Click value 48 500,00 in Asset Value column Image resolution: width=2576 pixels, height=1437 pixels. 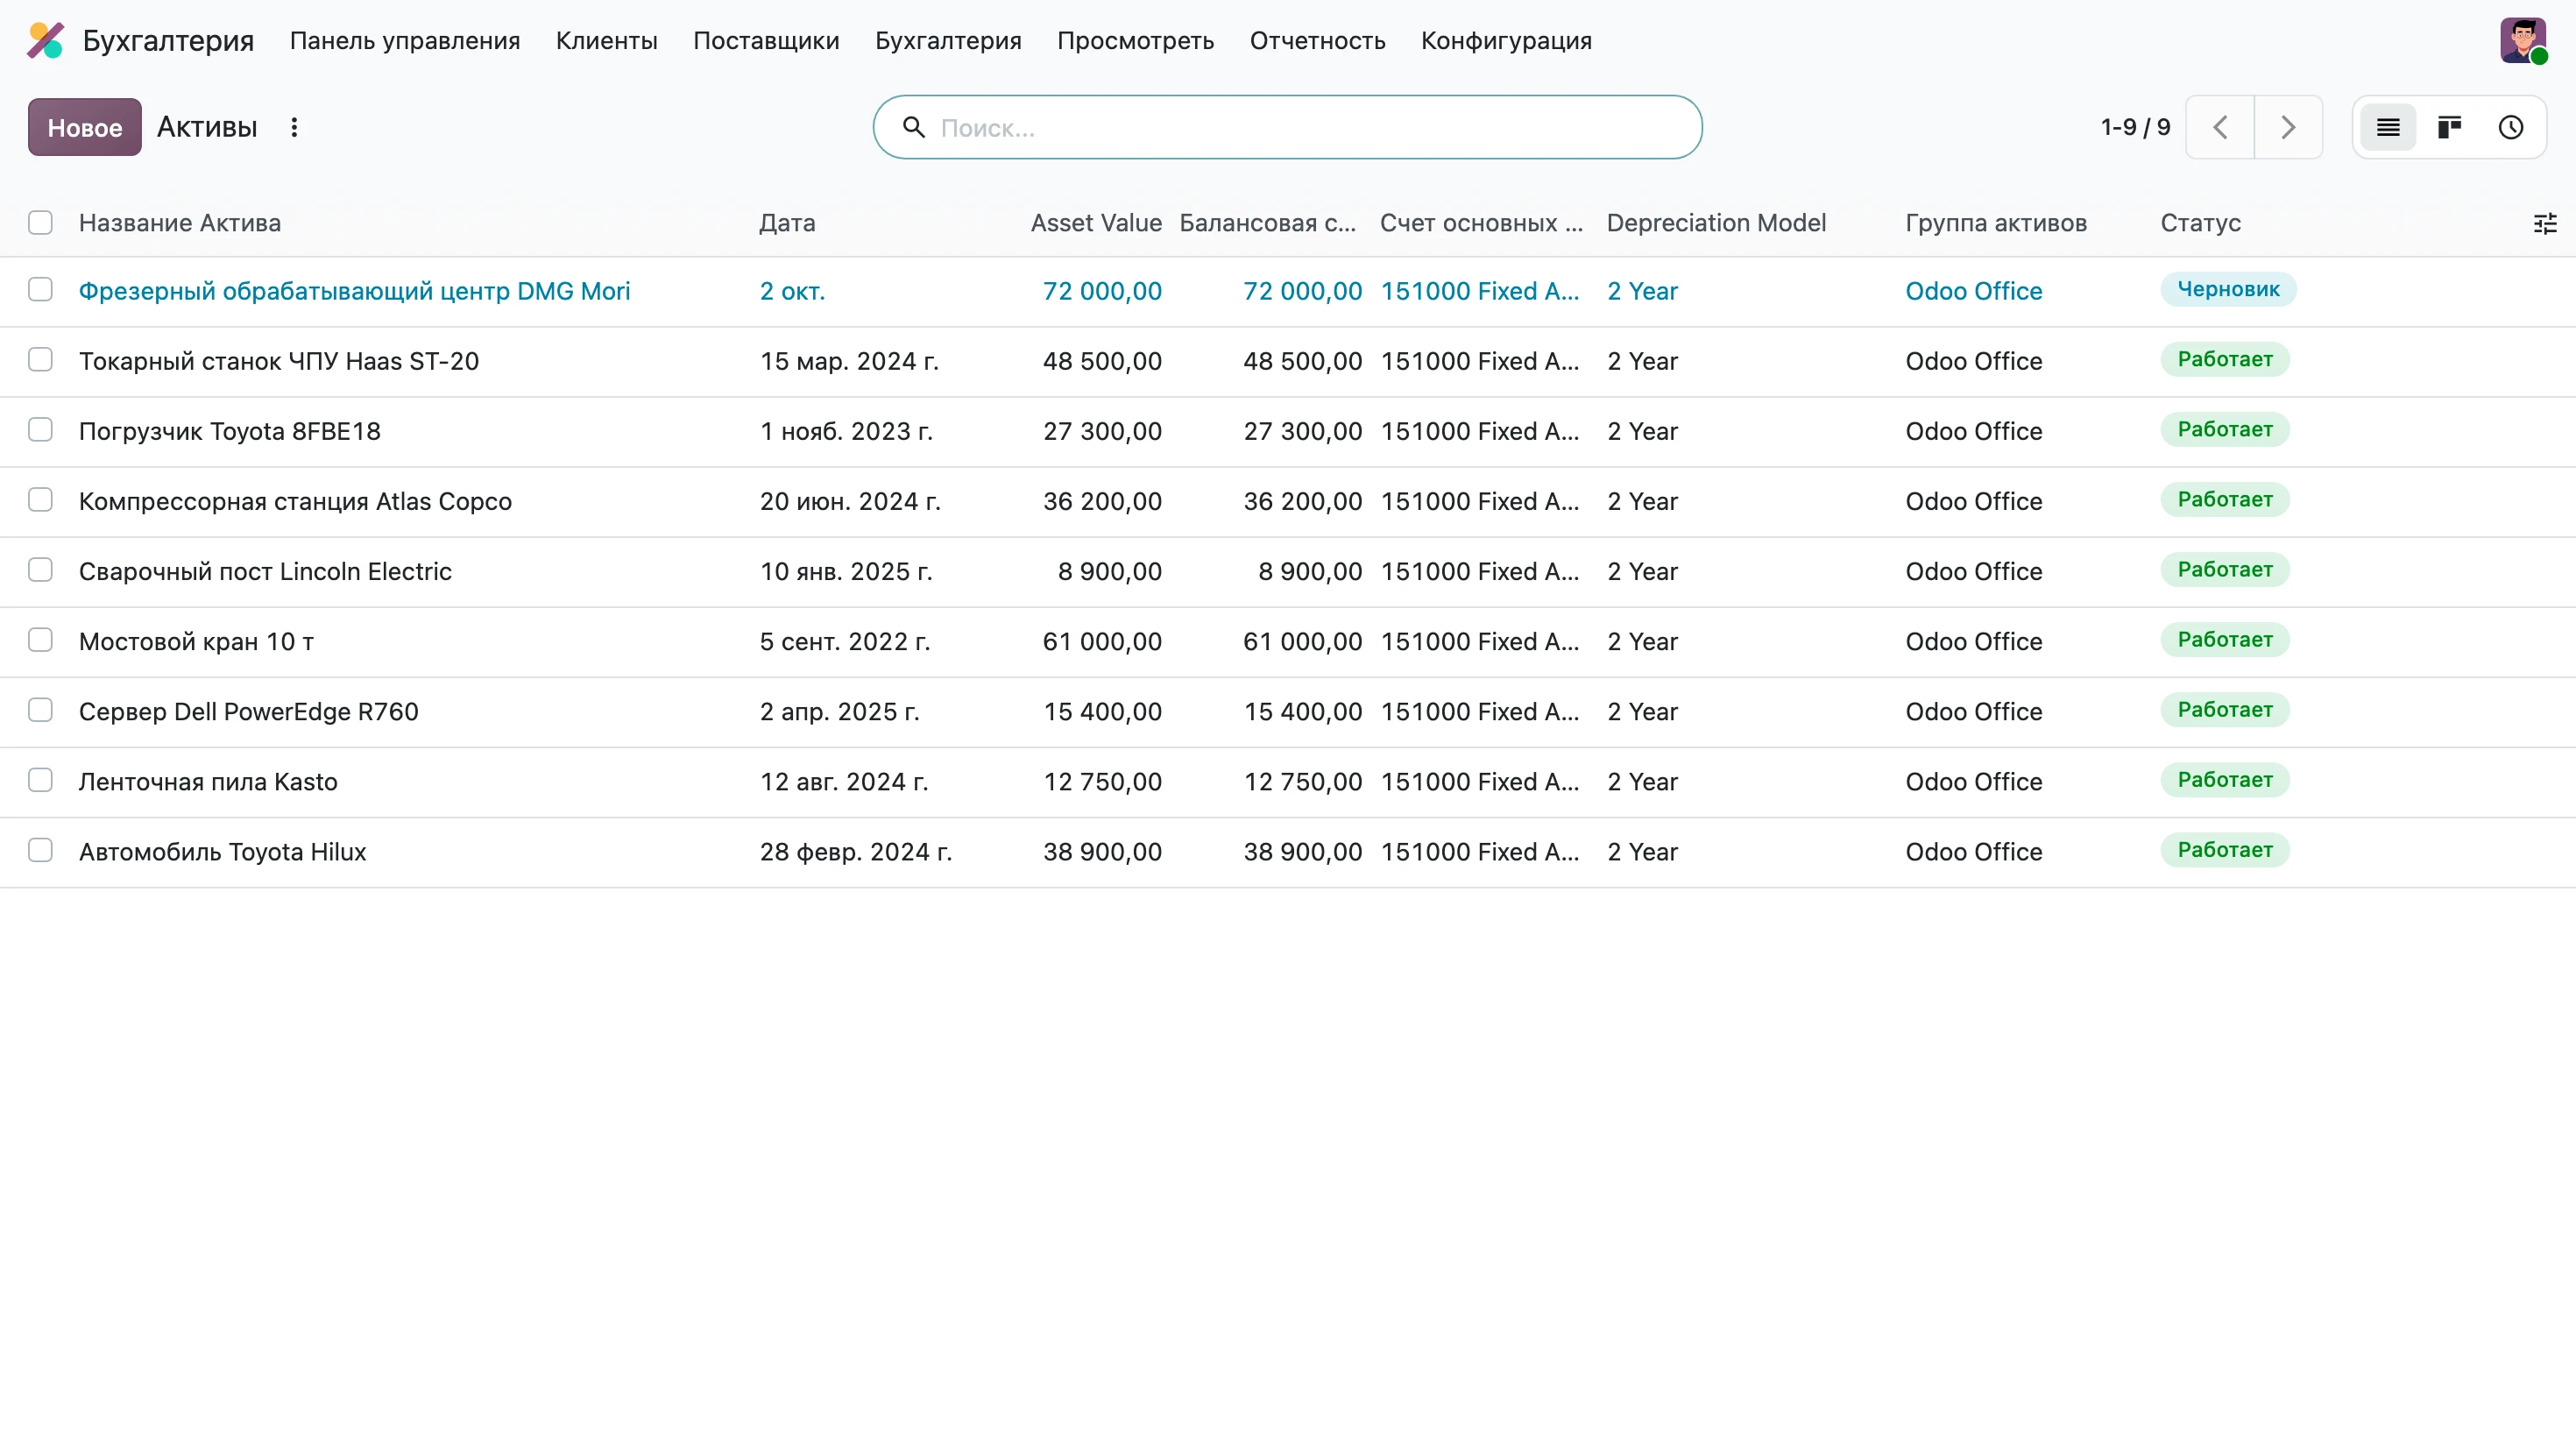1102,361
